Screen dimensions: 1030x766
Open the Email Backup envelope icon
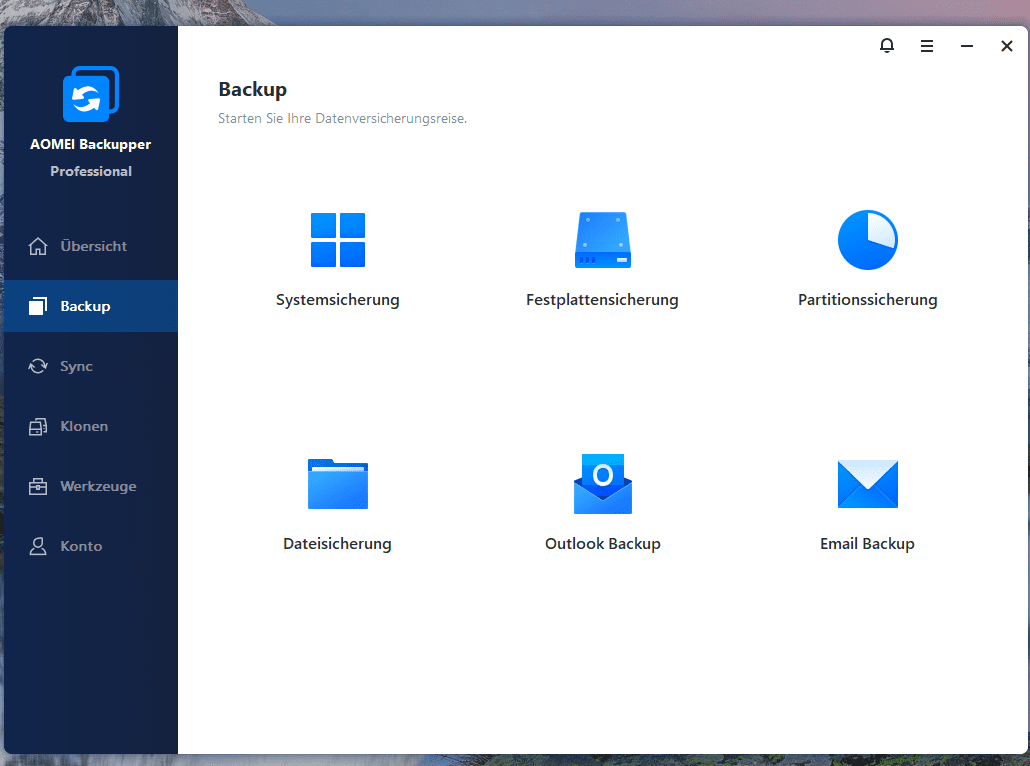tap(868, 484)
